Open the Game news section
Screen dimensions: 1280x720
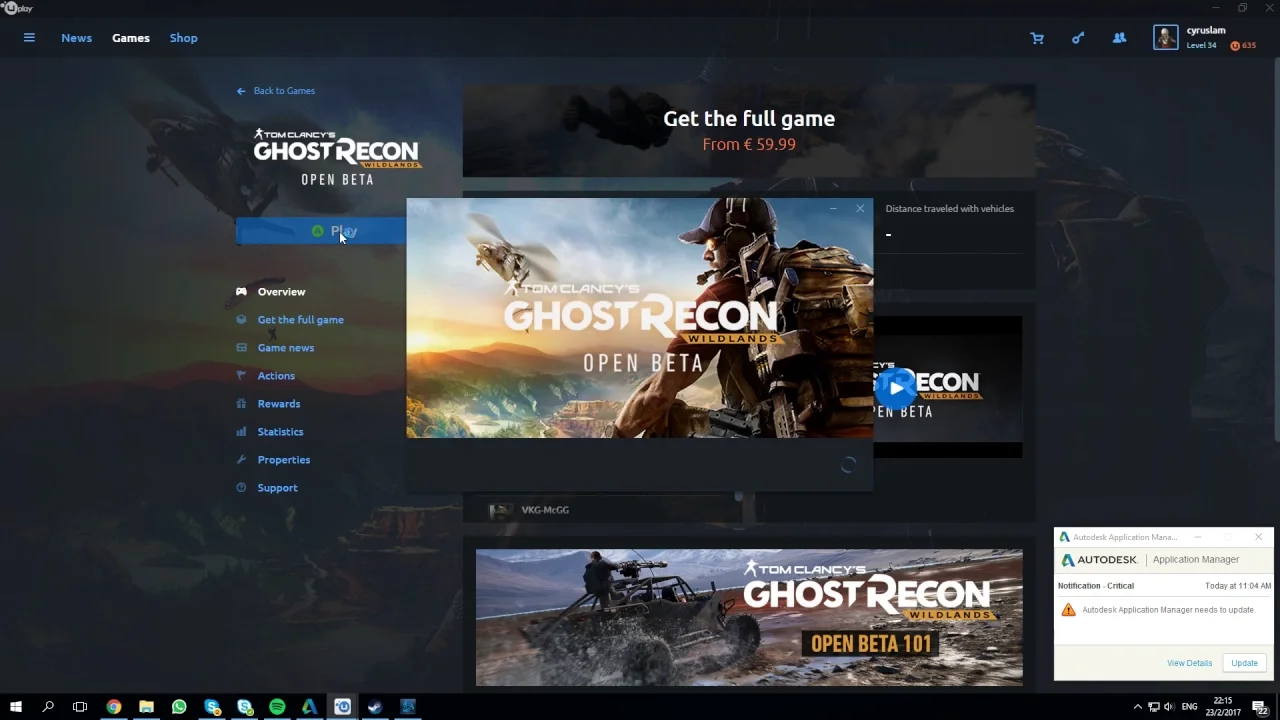point(286,348)
